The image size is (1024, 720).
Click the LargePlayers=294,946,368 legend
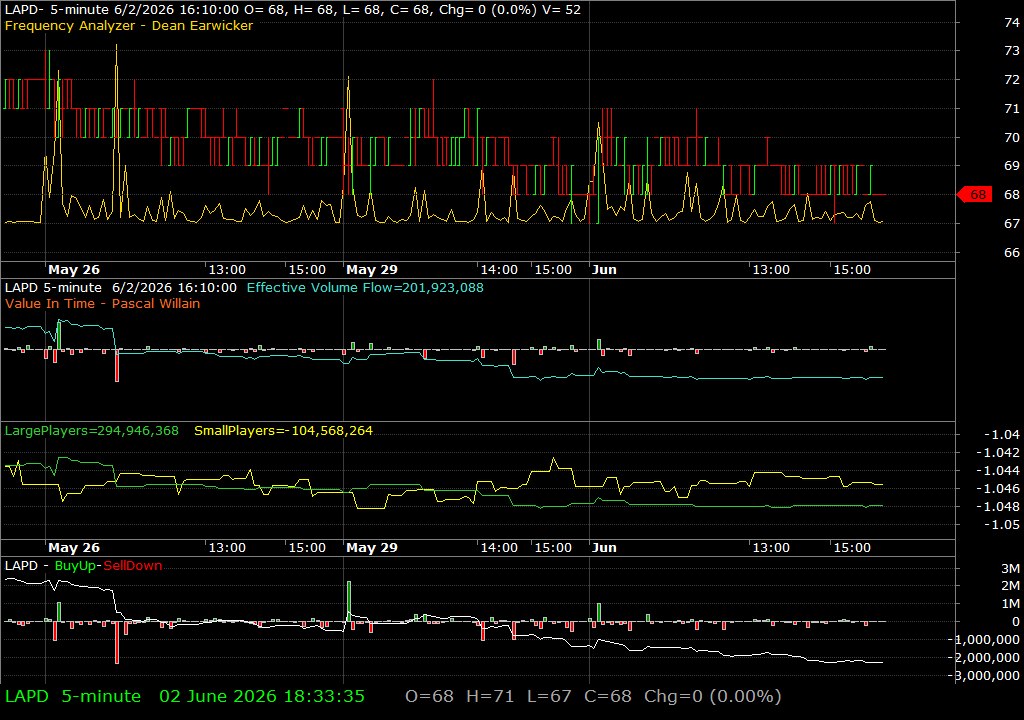tap(91, 431)
